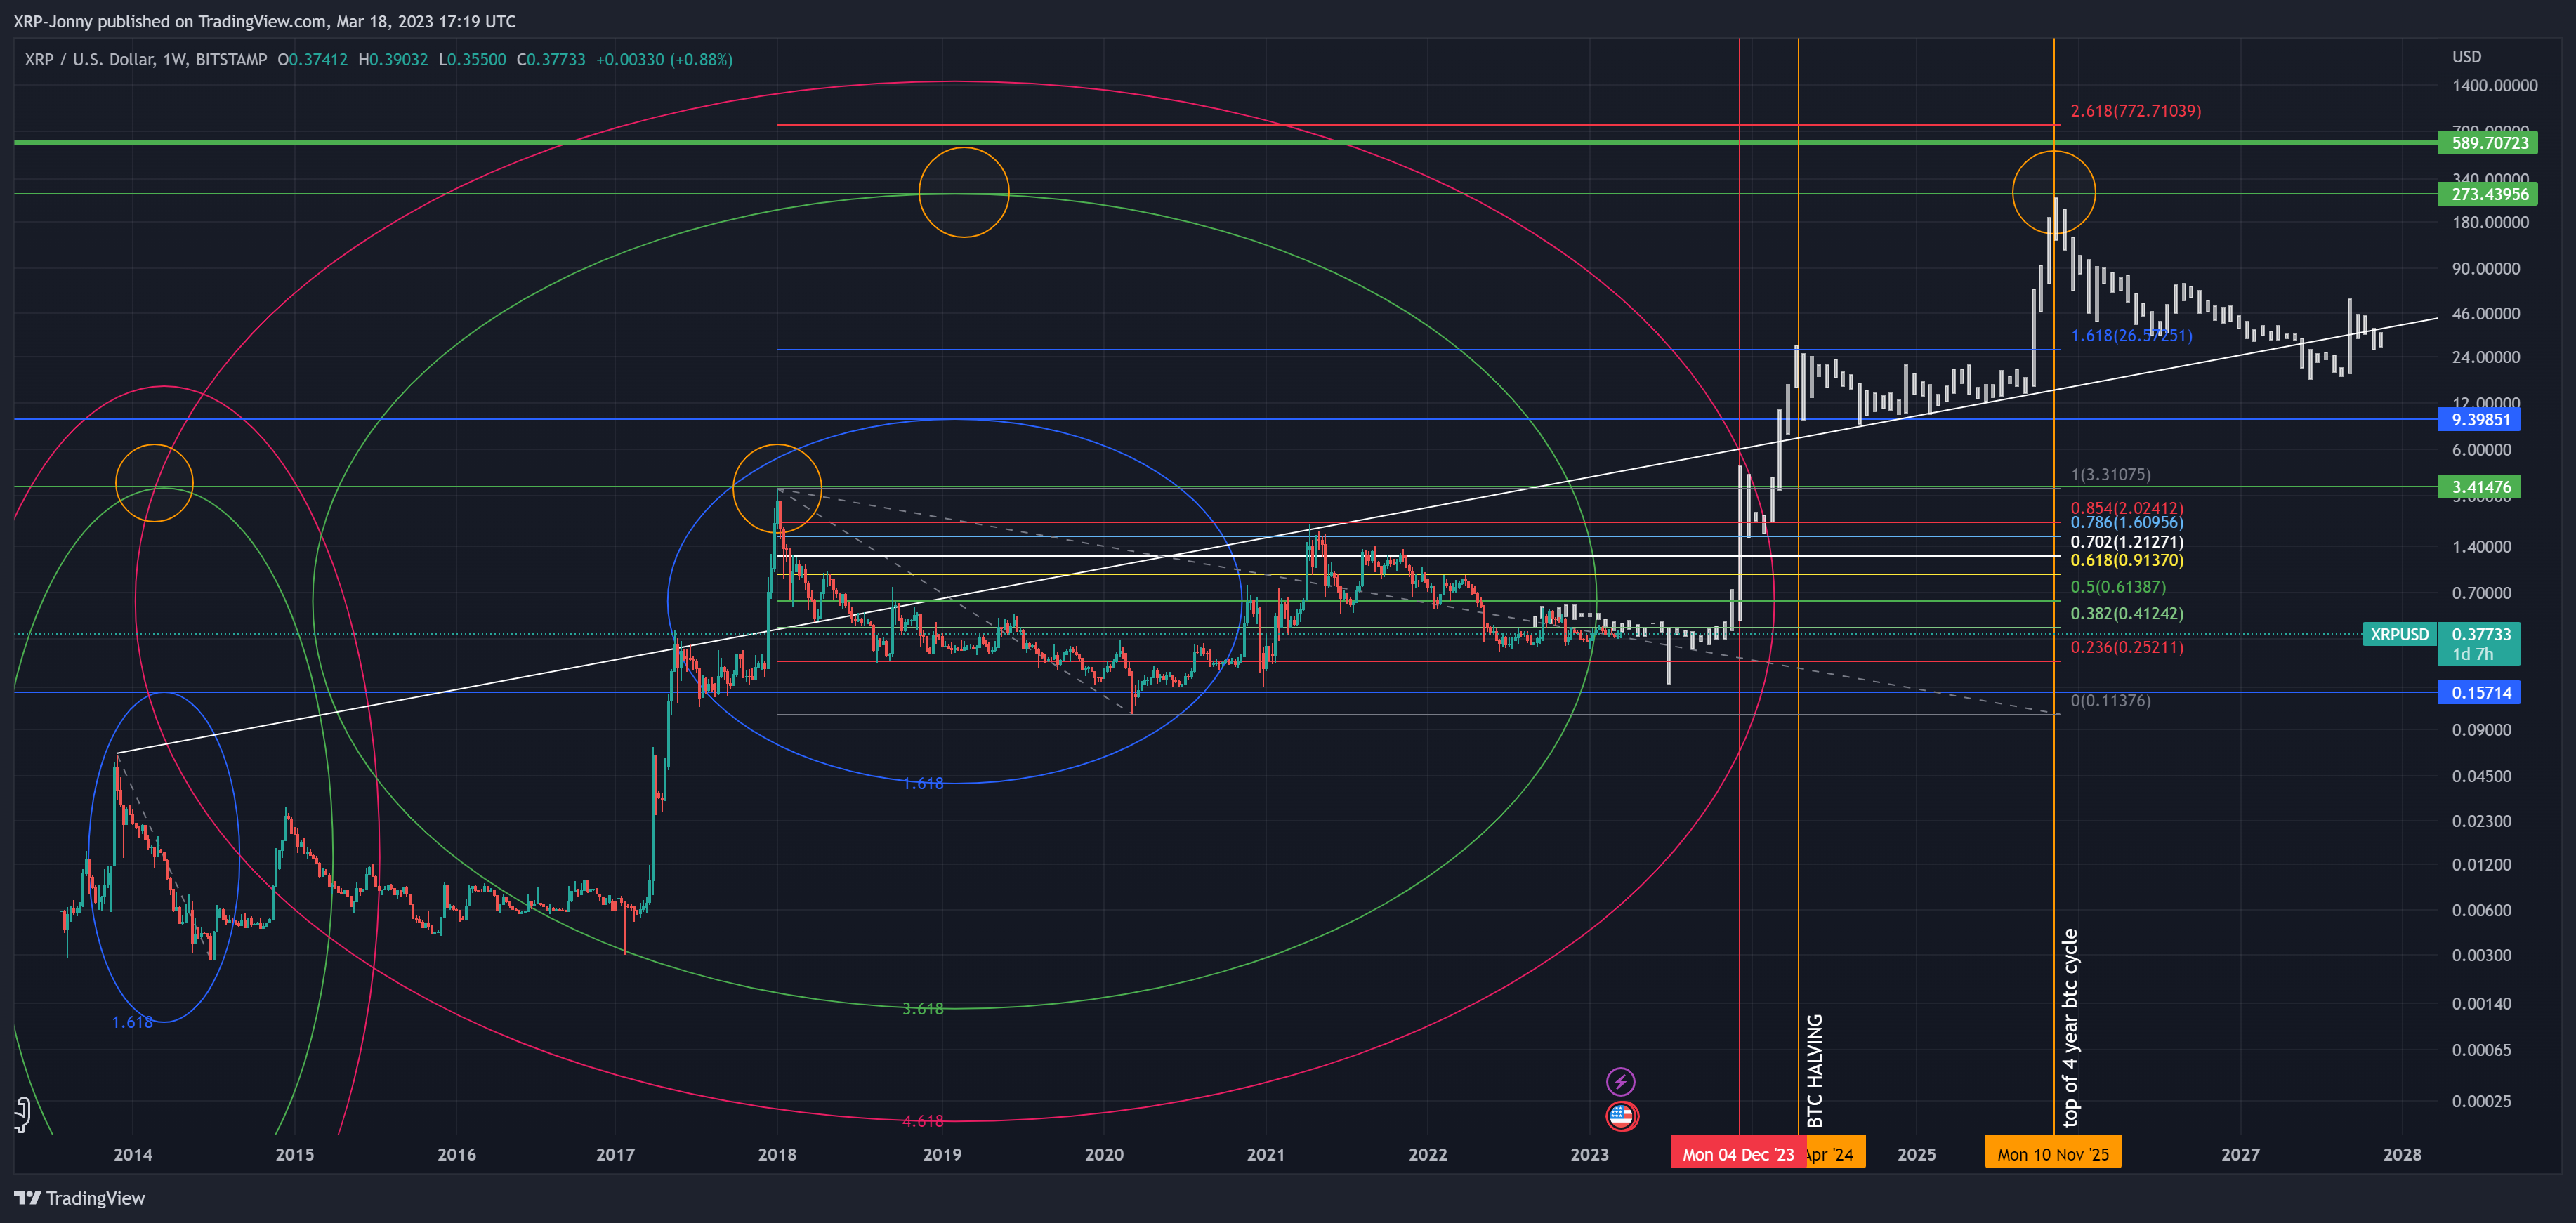Click the 0.382(0.41242) Fibonacci label
The image size is (2576, 1223).
[2127, 613]
